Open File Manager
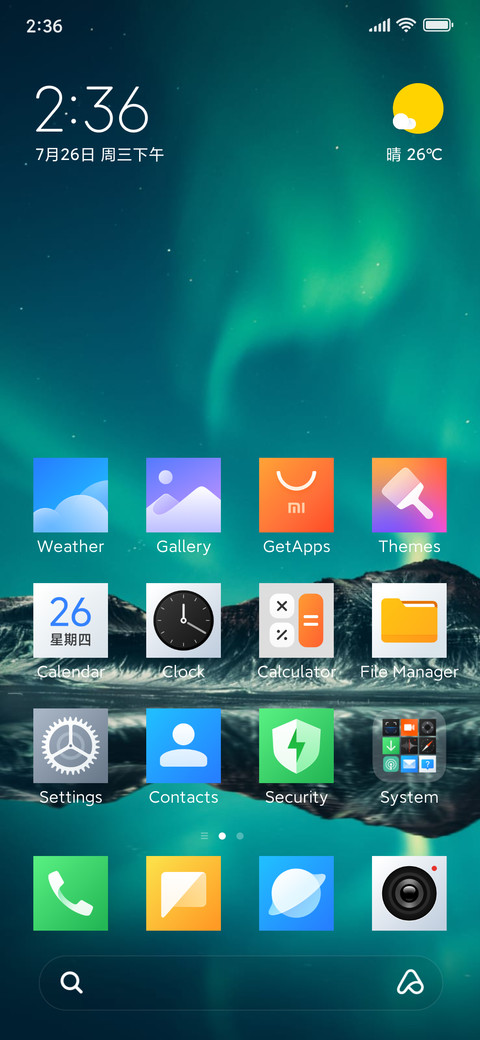This screenshot has height=1040, width=480. tap(409, 620)
